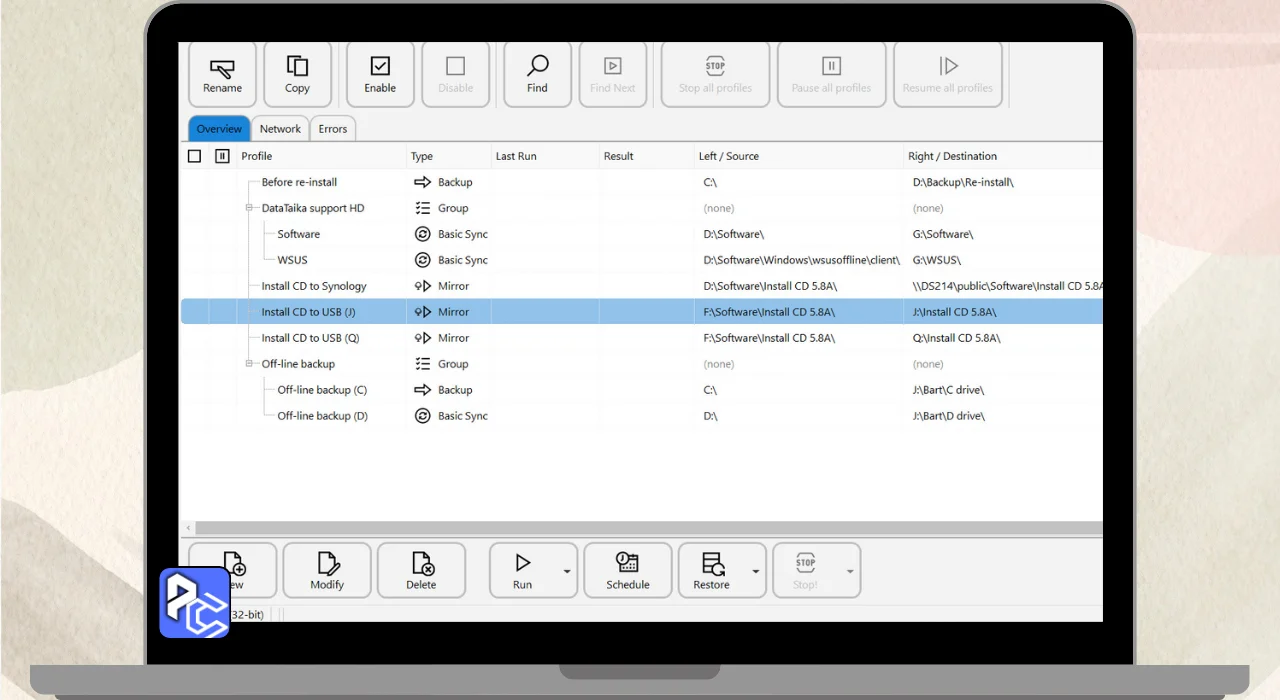Click the Rename toolbar icon
Screen dimensions: 1280x700
pos(222,68)
